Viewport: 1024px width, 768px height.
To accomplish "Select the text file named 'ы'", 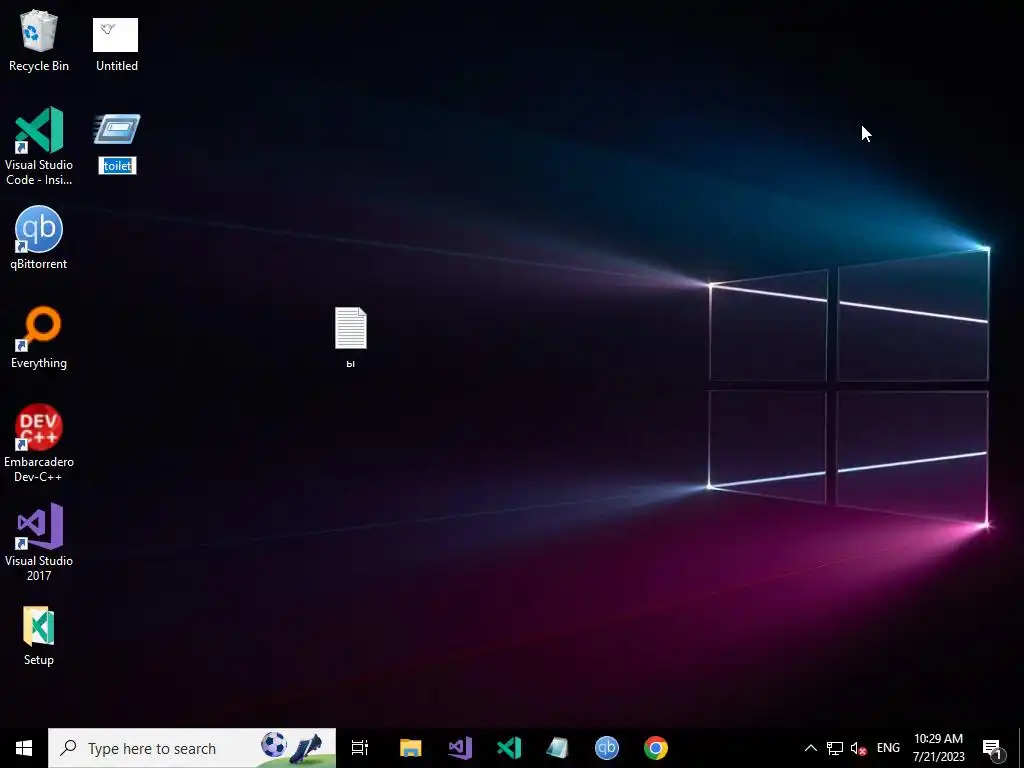I will coord(351,338).
